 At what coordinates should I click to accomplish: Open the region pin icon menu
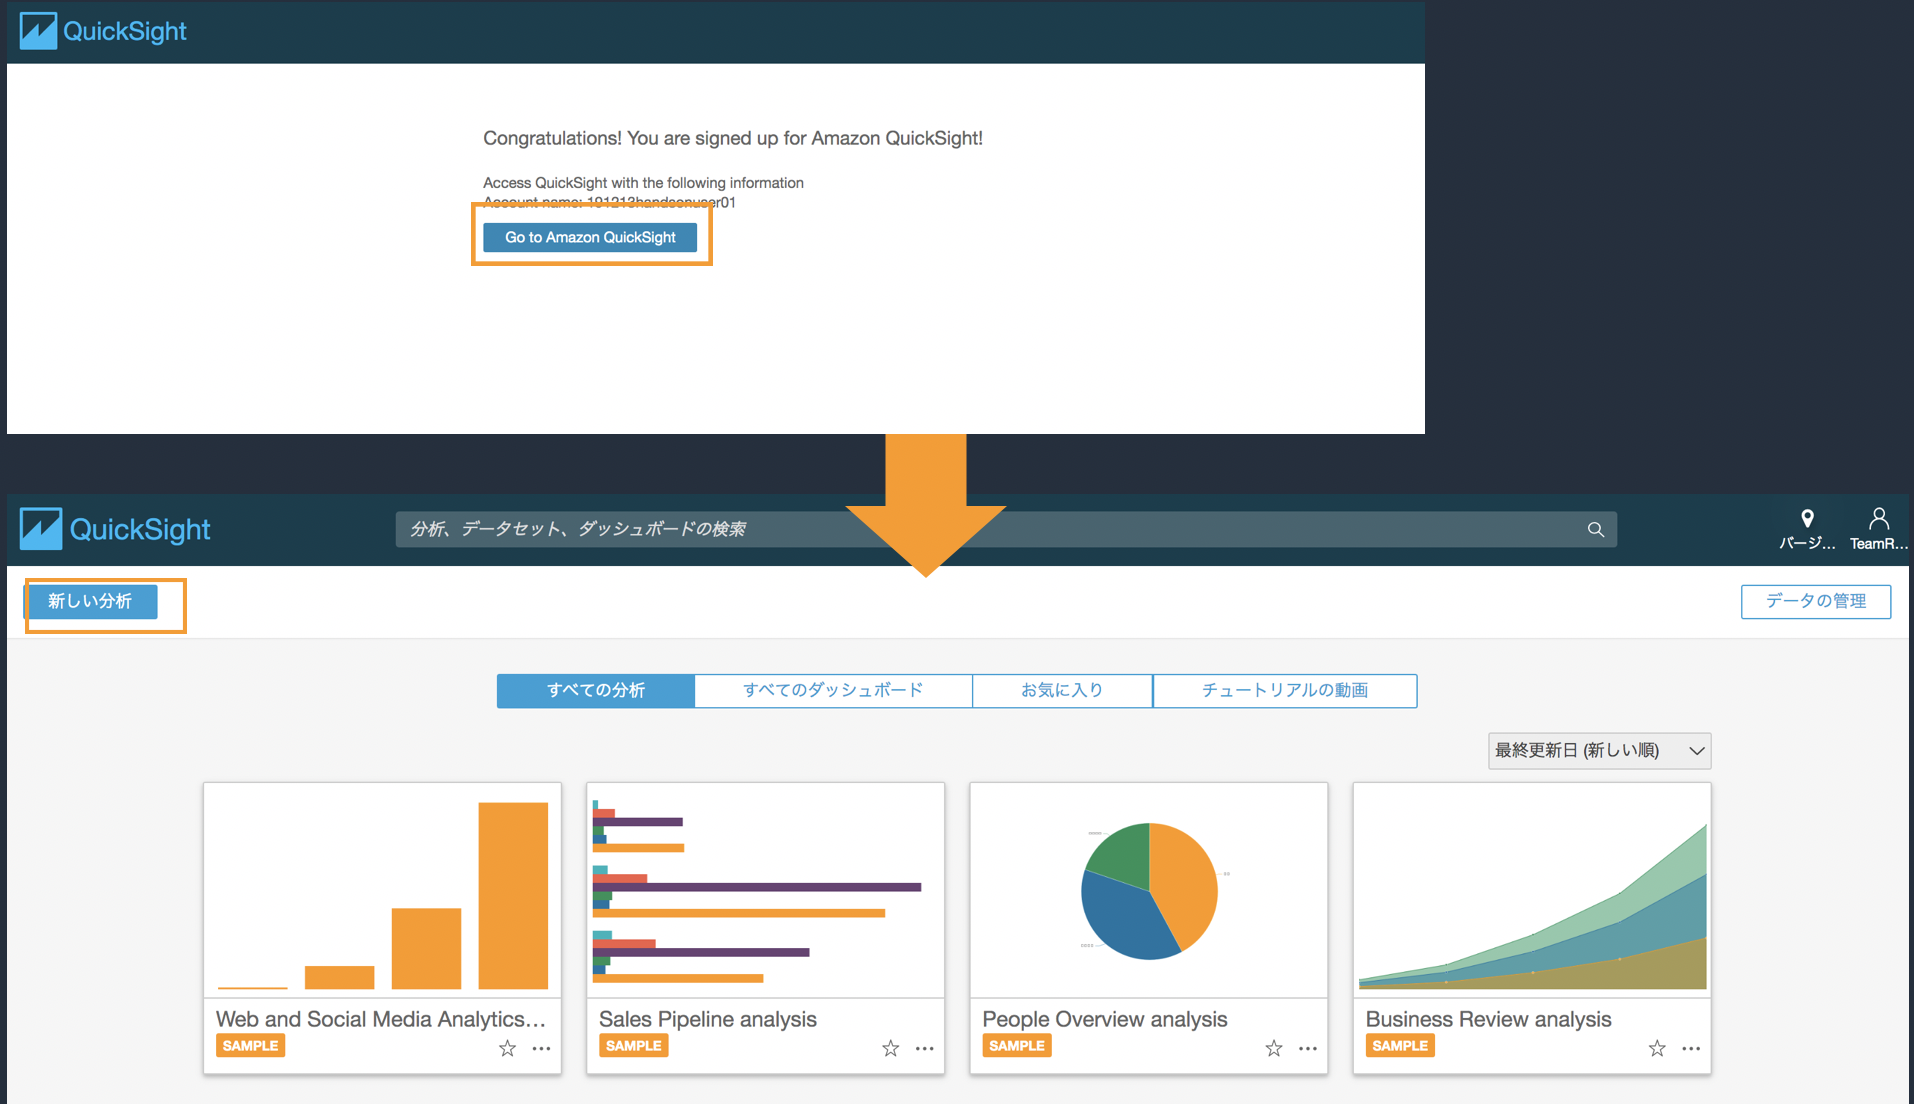1807,529
